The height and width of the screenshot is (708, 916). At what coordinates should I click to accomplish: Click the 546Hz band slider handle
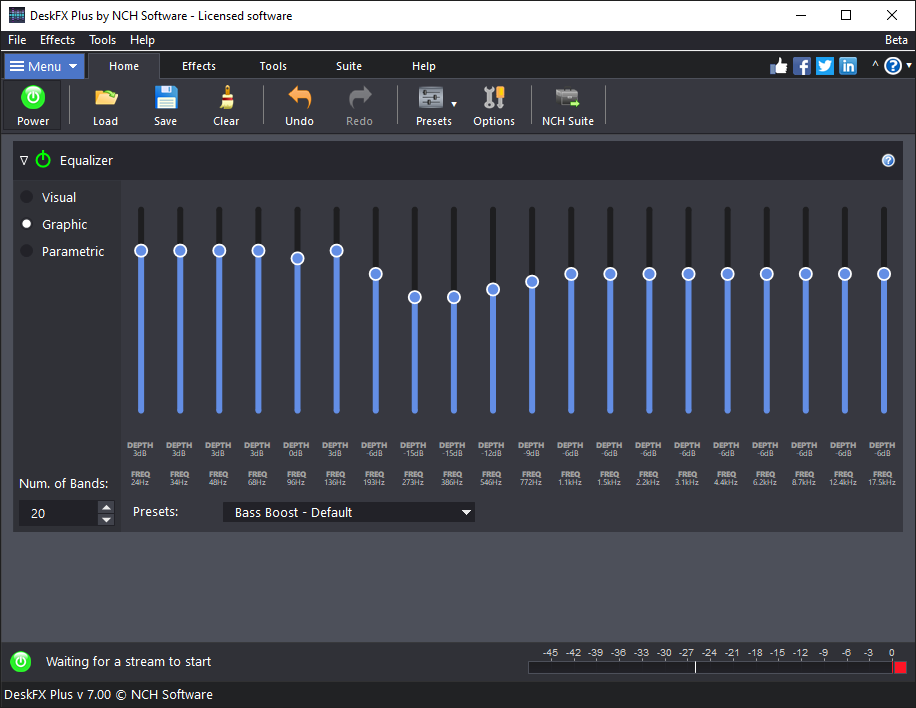coord(493,289)
